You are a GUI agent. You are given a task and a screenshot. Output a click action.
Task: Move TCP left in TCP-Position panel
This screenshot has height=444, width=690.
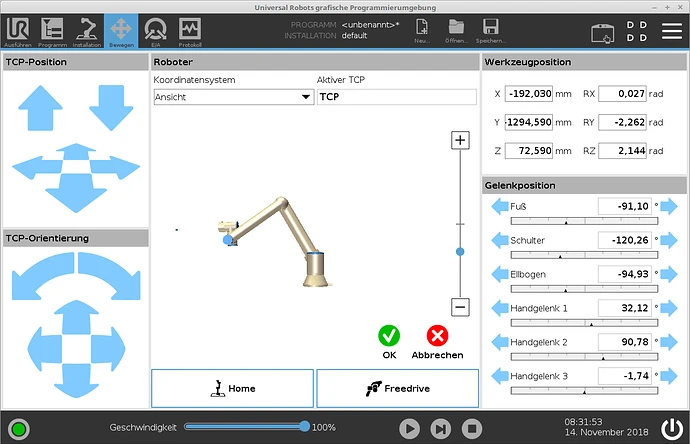35,168
